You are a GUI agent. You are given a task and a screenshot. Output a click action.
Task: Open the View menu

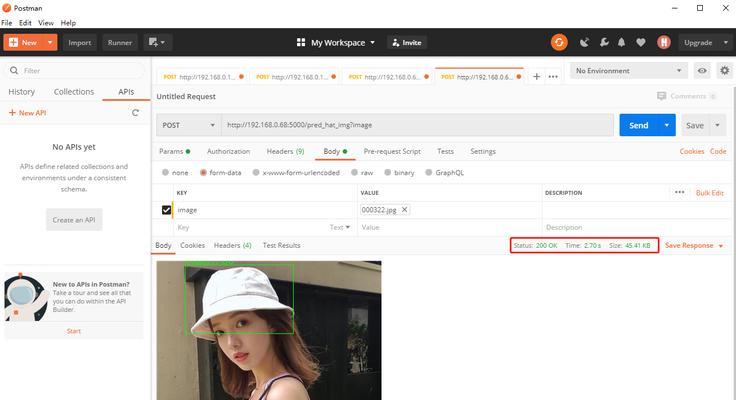click(x=46, y=23)
